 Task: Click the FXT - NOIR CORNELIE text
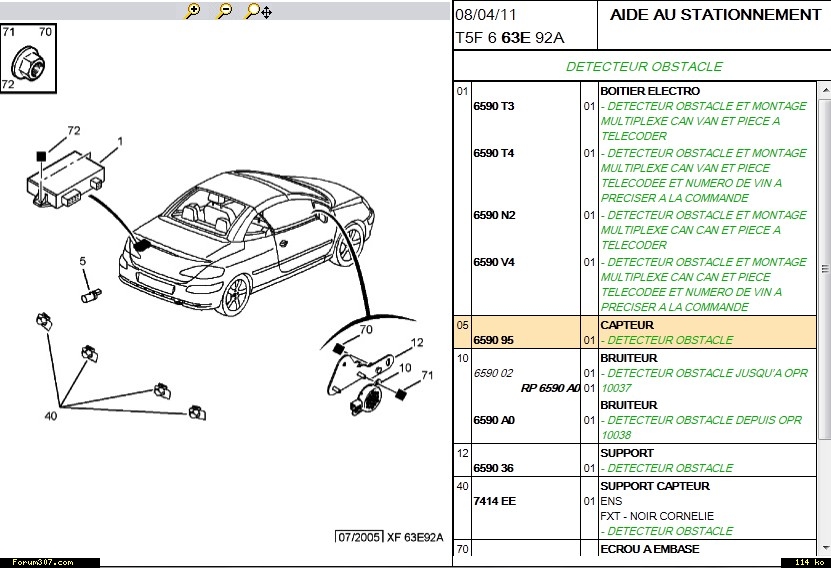click(657, 516)
